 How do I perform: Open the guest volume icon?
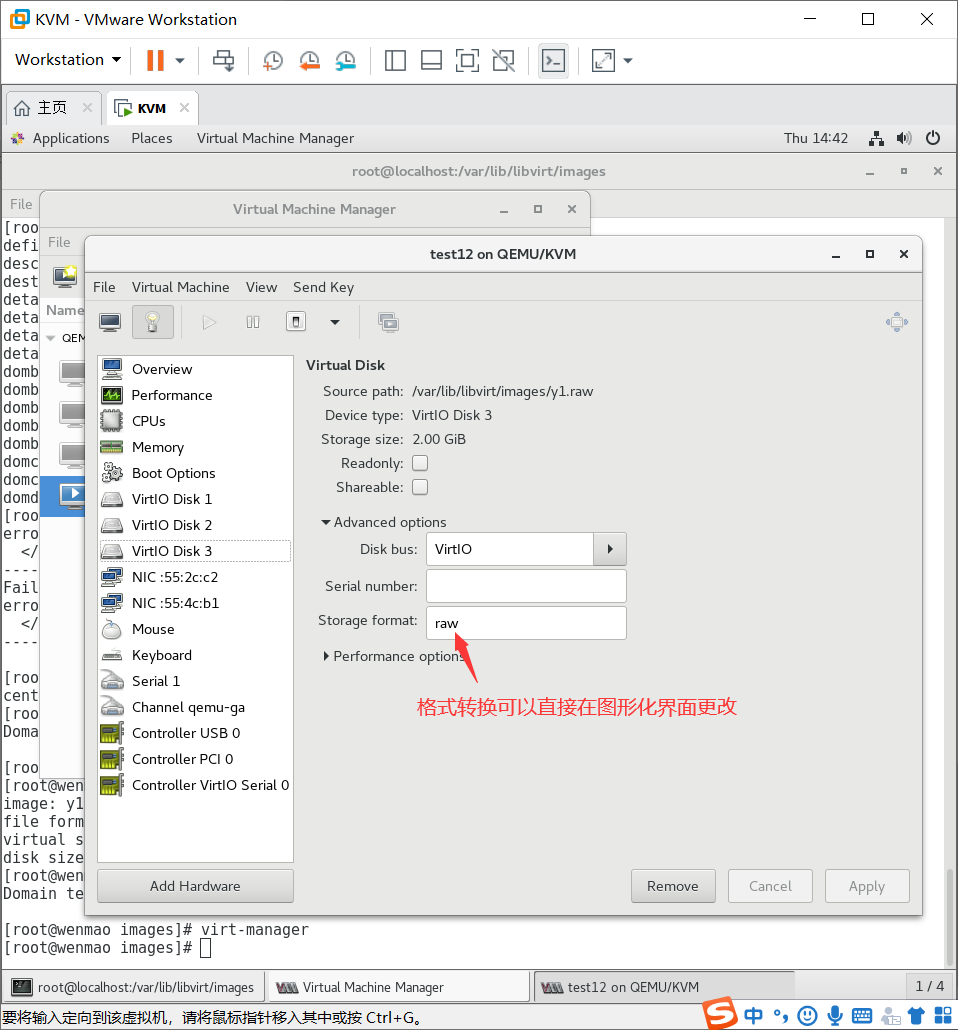pyautogui.click(x=904, y=138)
